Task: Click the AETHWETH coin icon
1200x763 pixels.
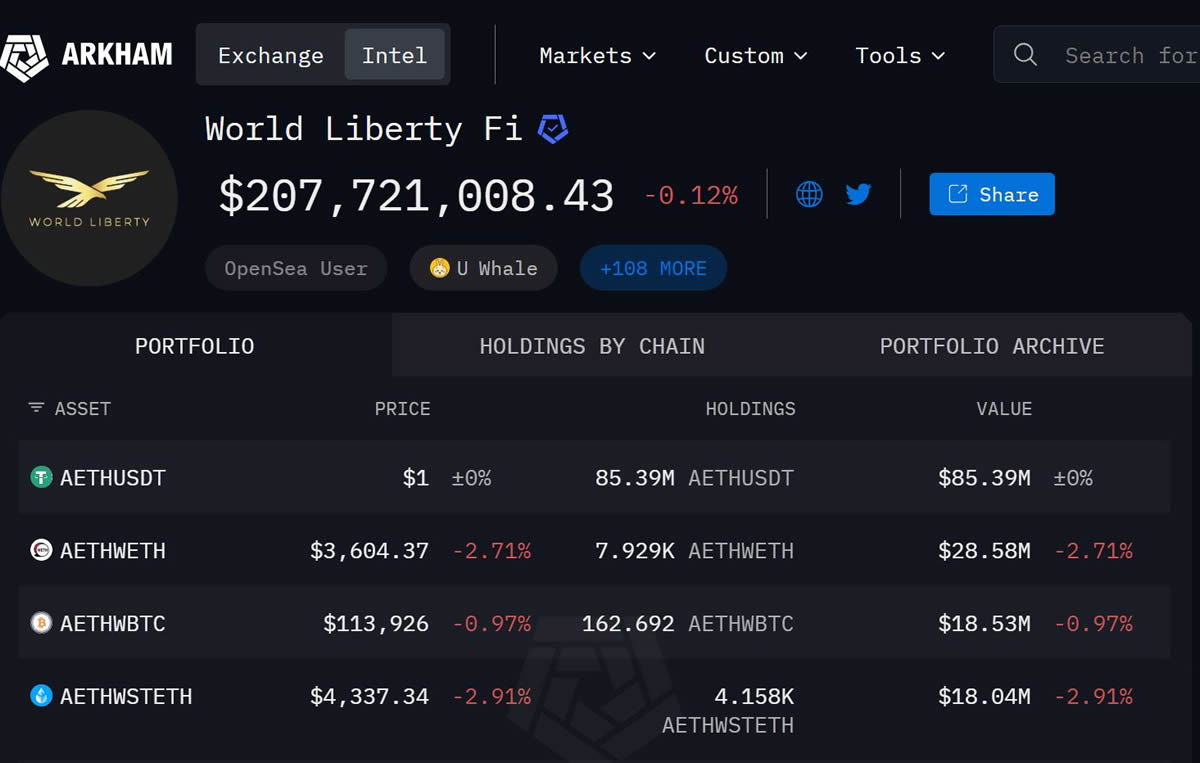Action: (41, 551)
